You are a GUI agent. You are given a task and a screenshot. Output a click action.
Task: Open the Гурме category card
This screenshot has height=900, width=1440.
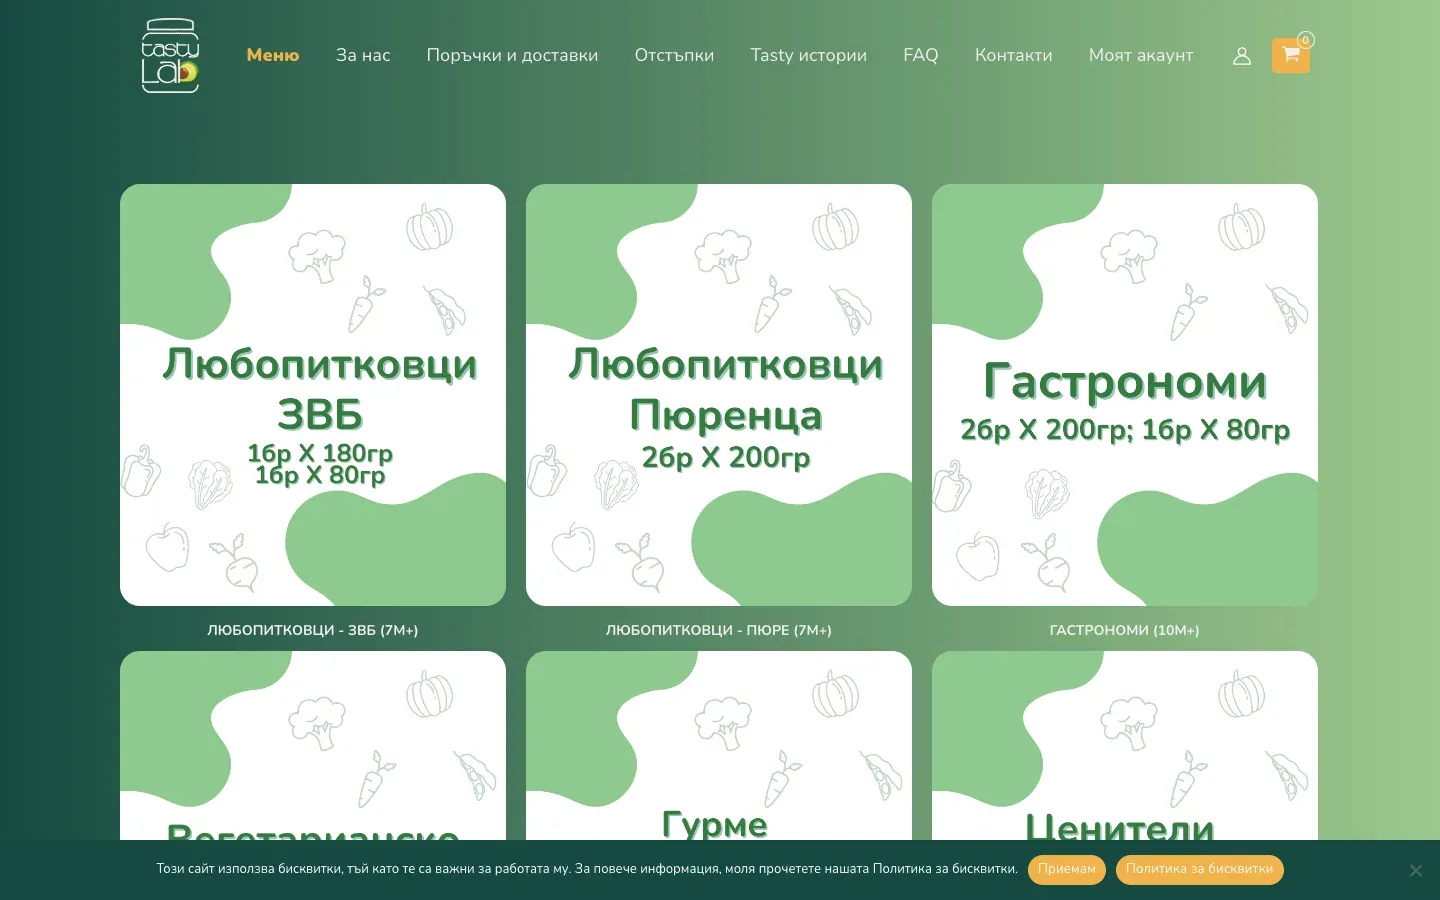pos(719,746)
